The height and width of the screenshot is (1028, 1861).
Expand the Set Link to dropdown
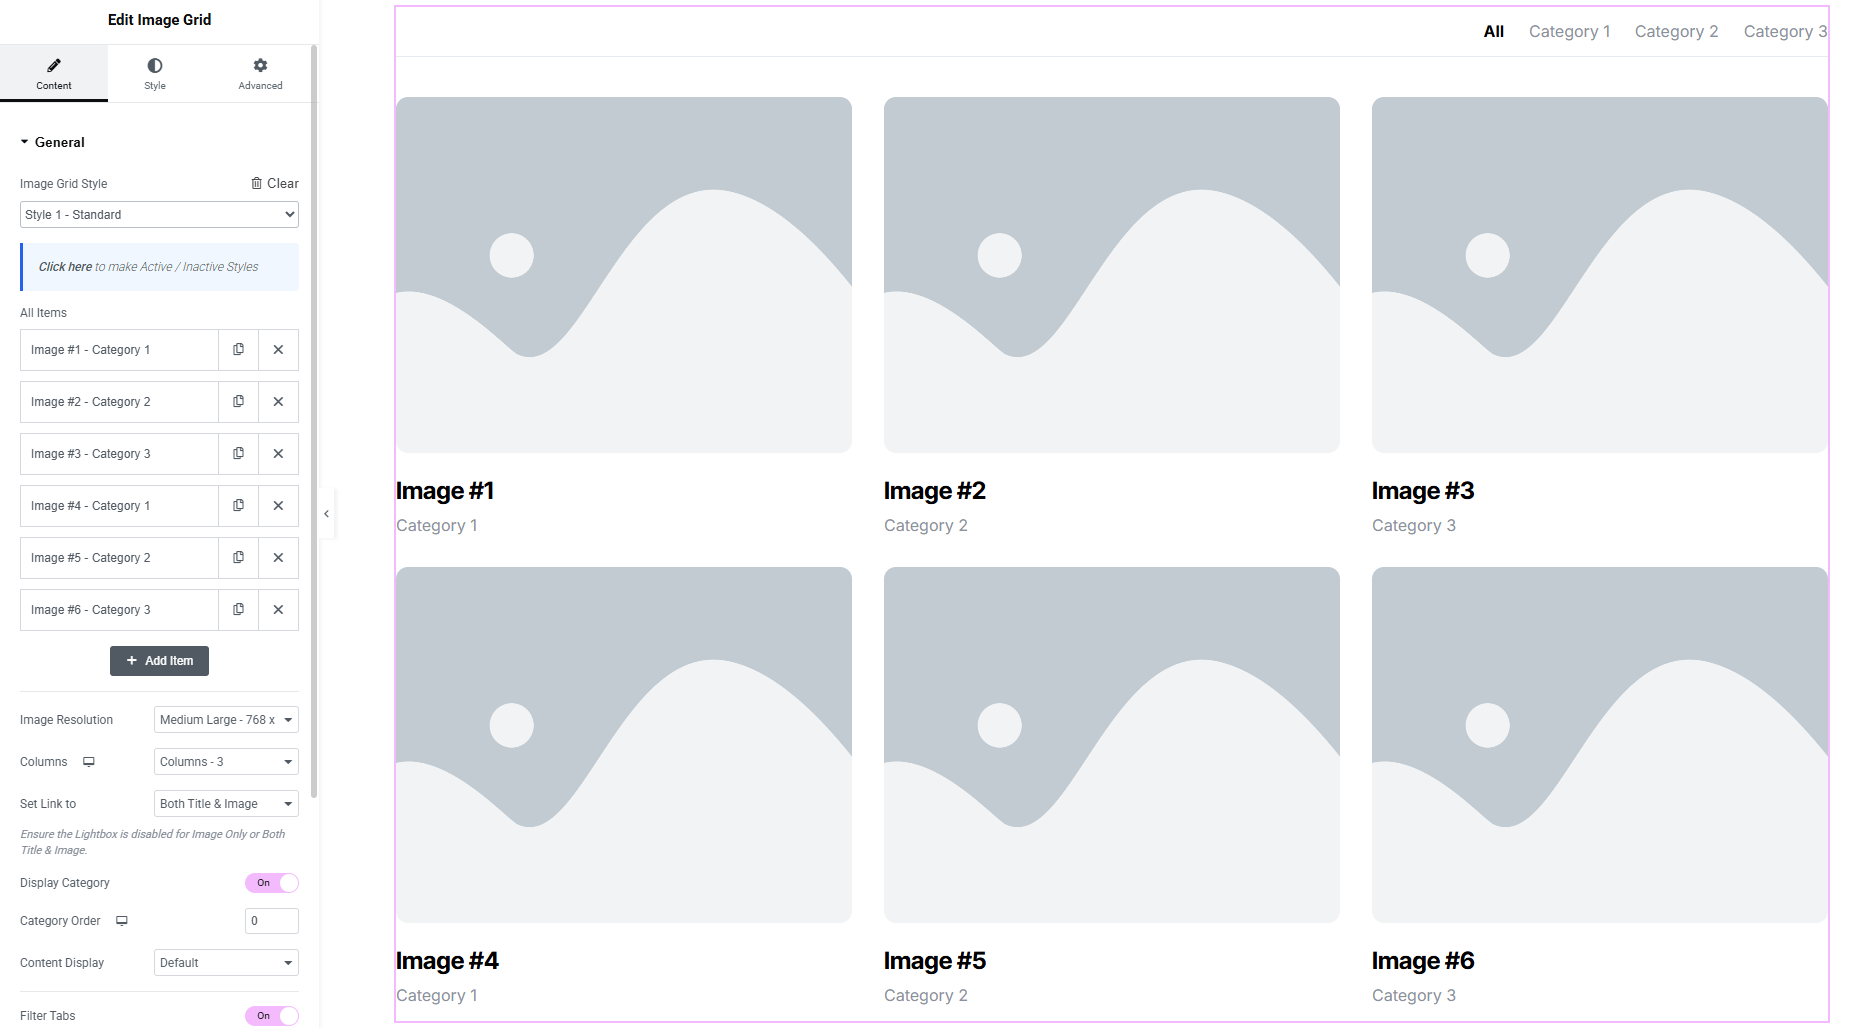tap(226, 804)
